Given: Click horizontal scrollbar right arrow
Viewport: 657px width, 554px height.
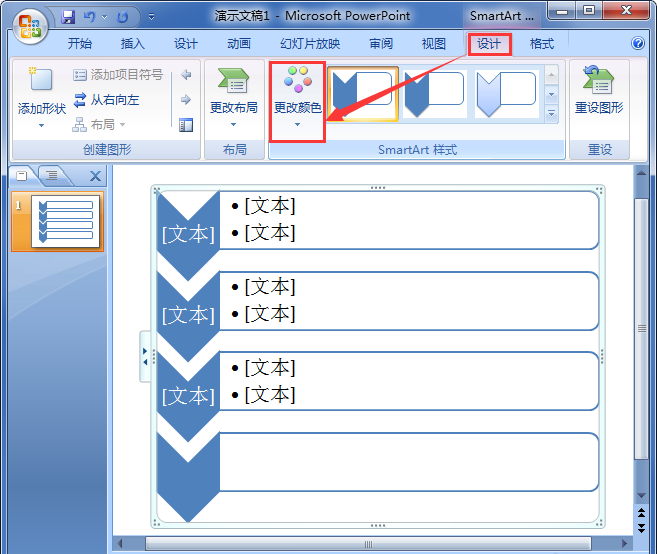Looking at the screenshot, I should pyautogui.click(x=624, y=544).
